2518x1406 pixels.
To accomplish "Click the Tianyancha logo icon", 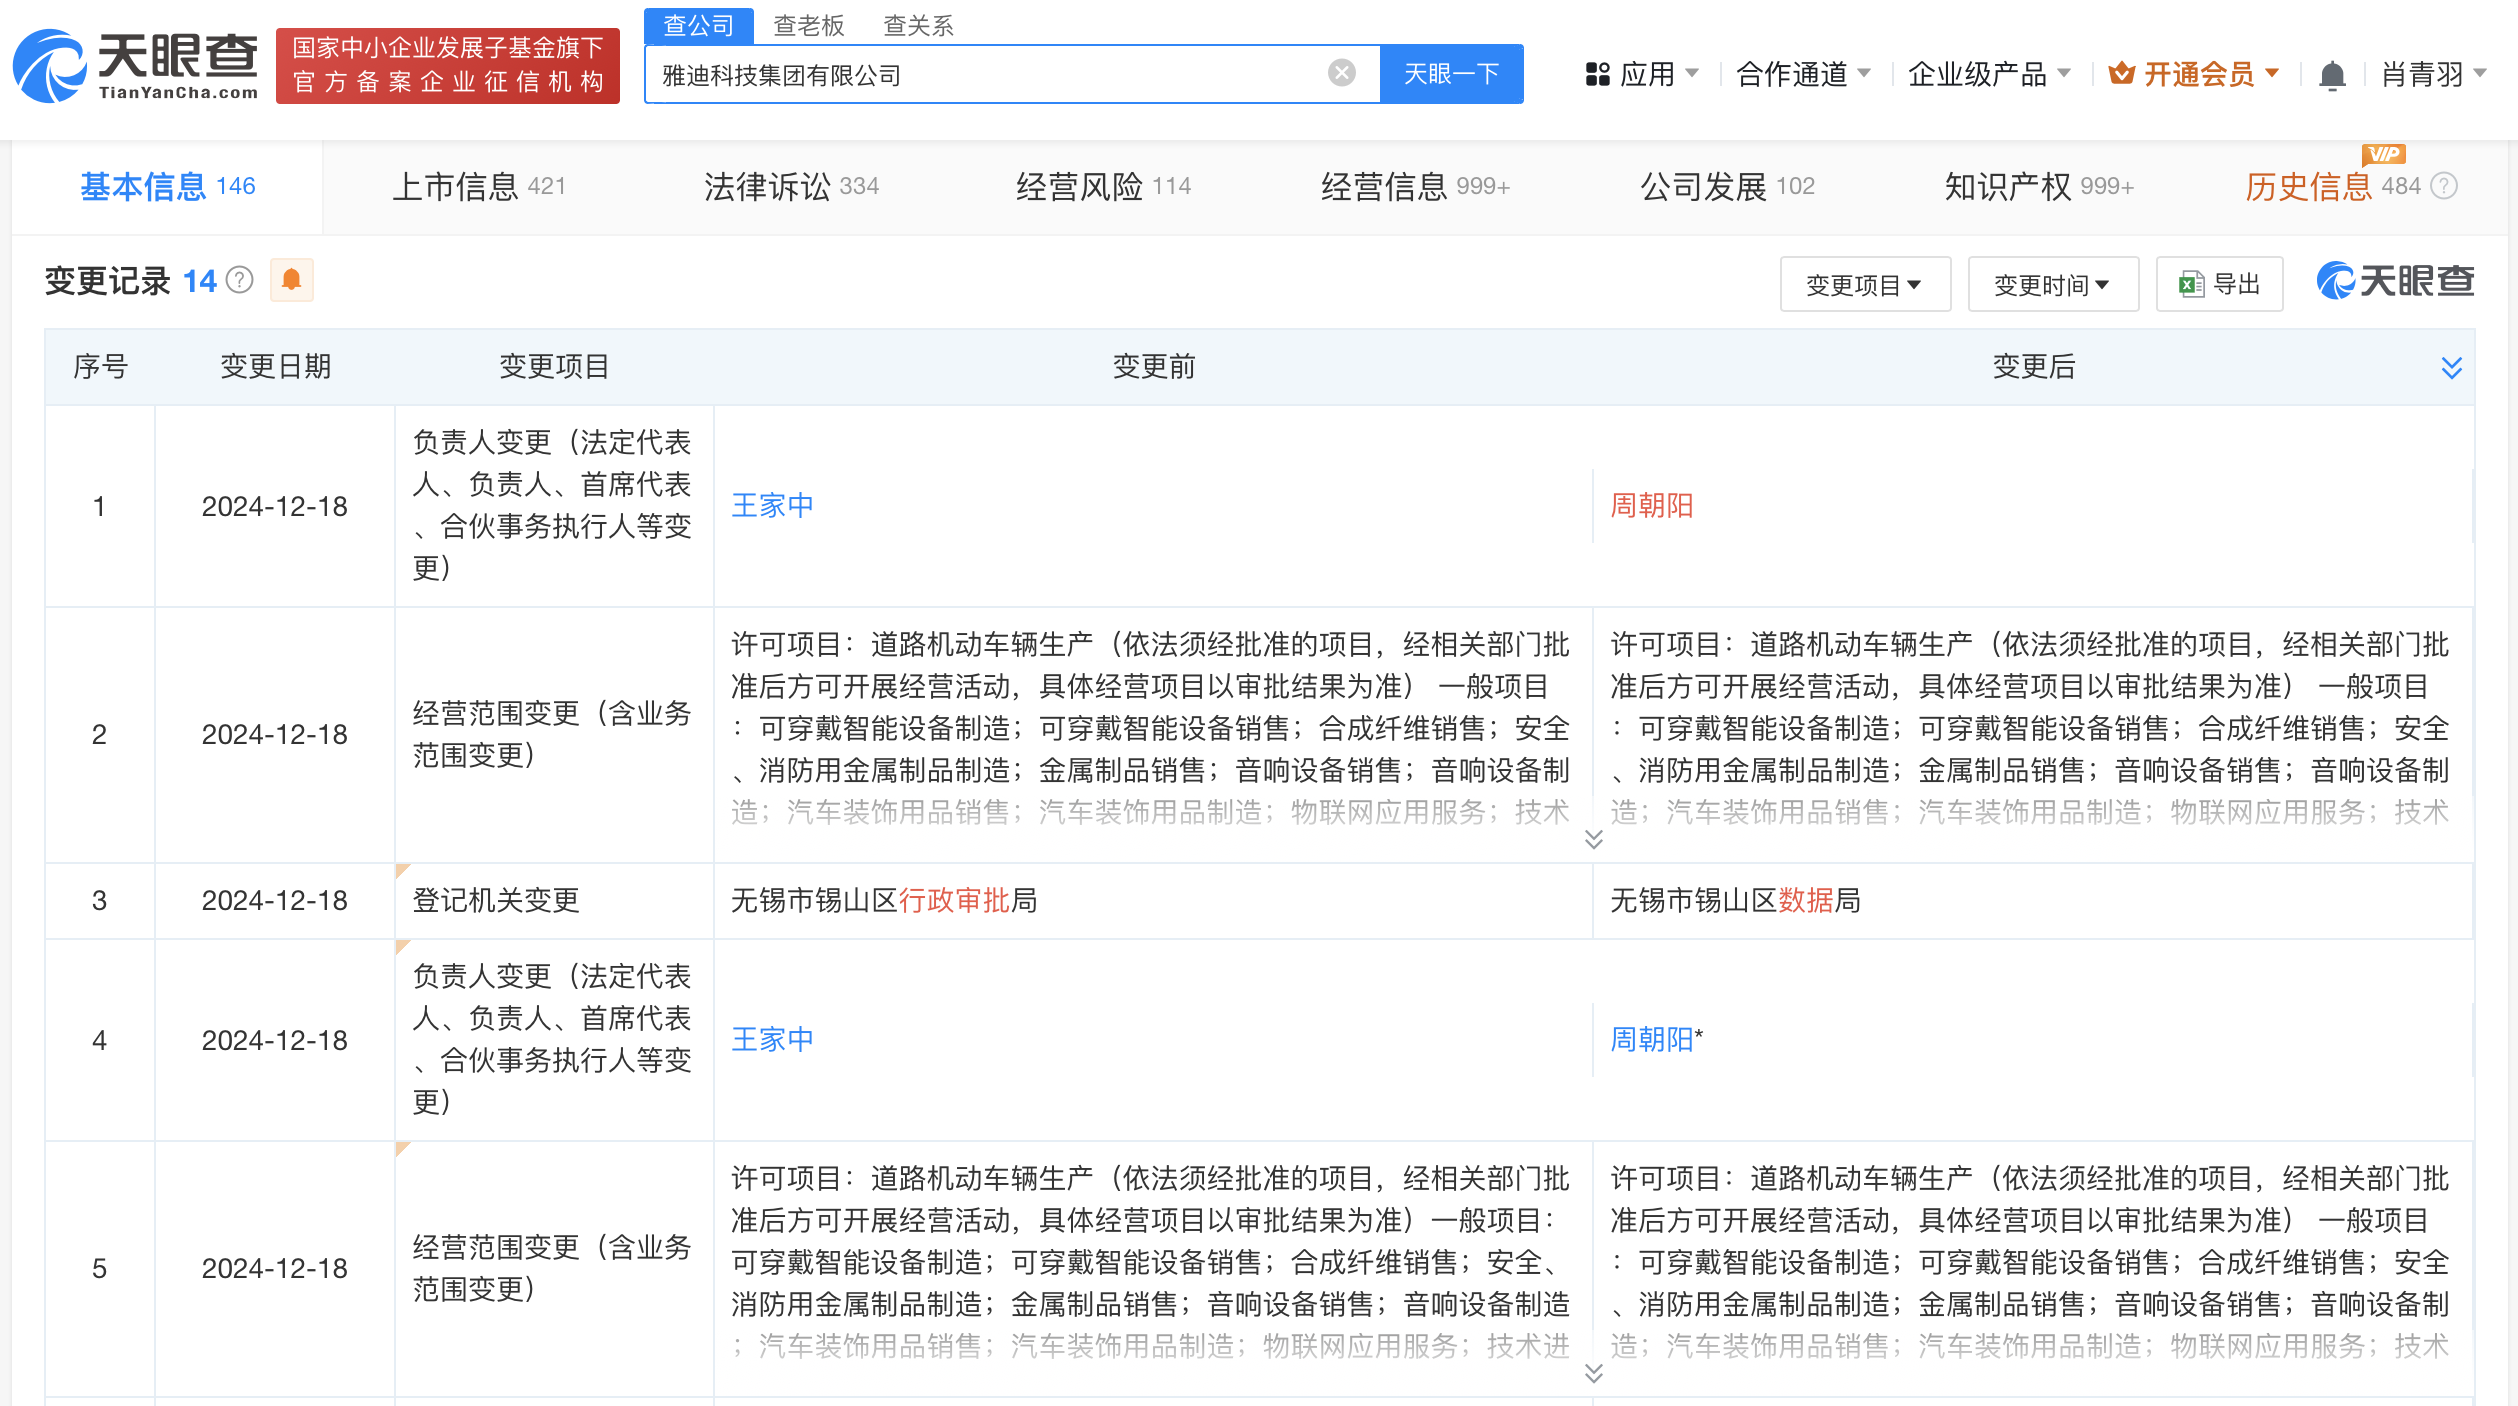I will pyautogui.click(x=50, y=66).
